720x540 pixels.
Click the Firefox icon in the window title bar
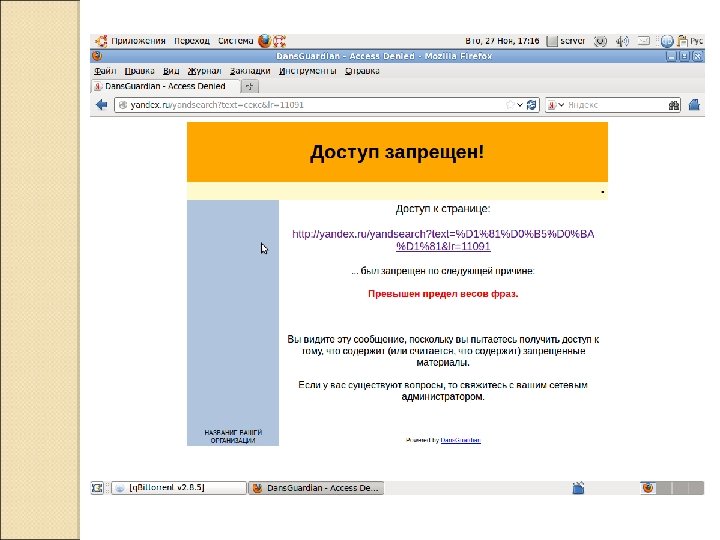[97, 56]
